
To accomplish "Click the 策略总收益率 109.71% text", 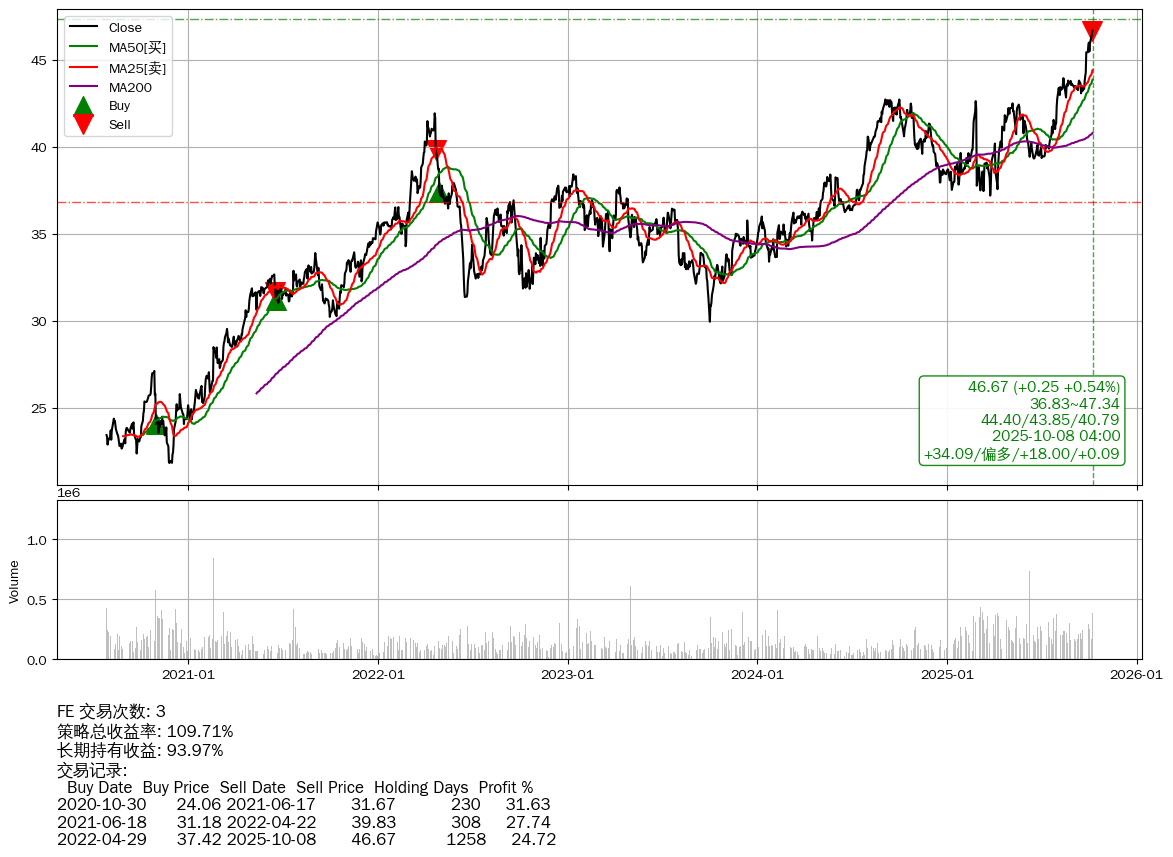I will point(145,731).
